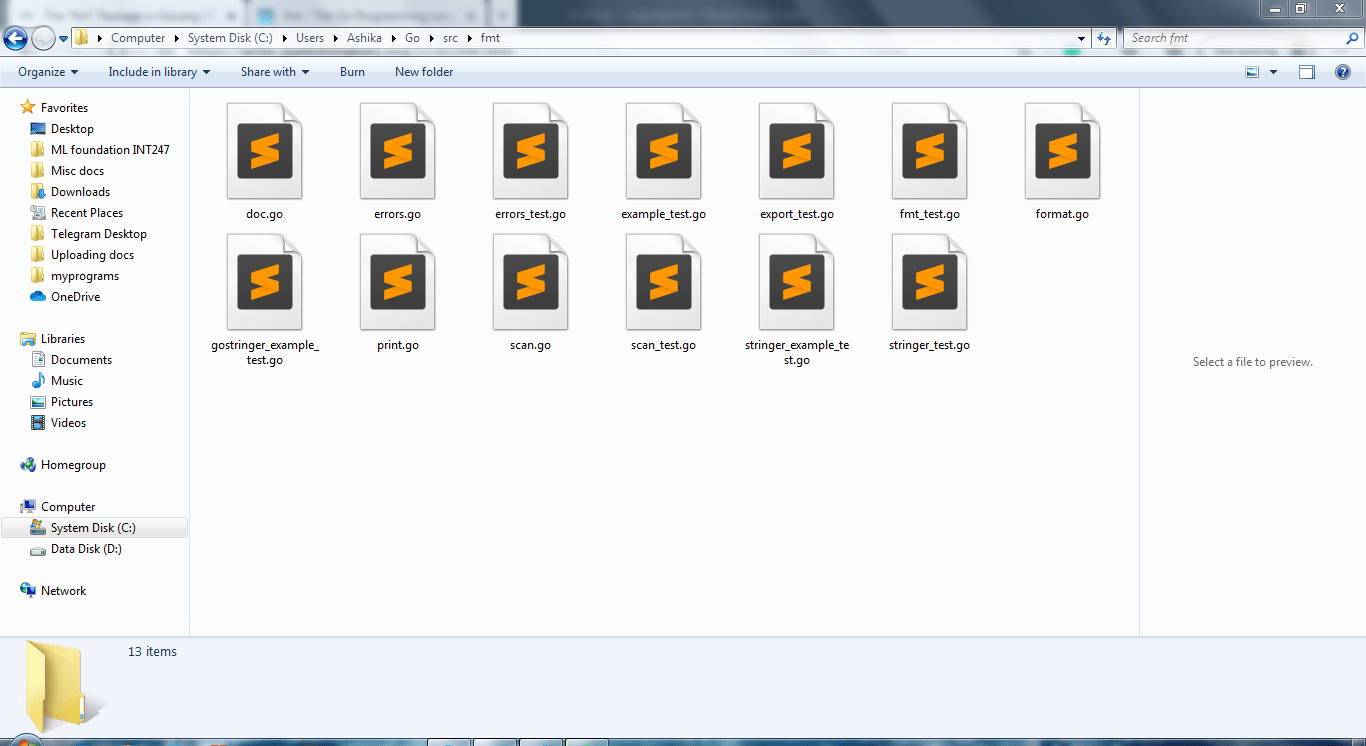Open the Include in library dropdown
This screenshot has height=746, width=1366.
point(158,72)
